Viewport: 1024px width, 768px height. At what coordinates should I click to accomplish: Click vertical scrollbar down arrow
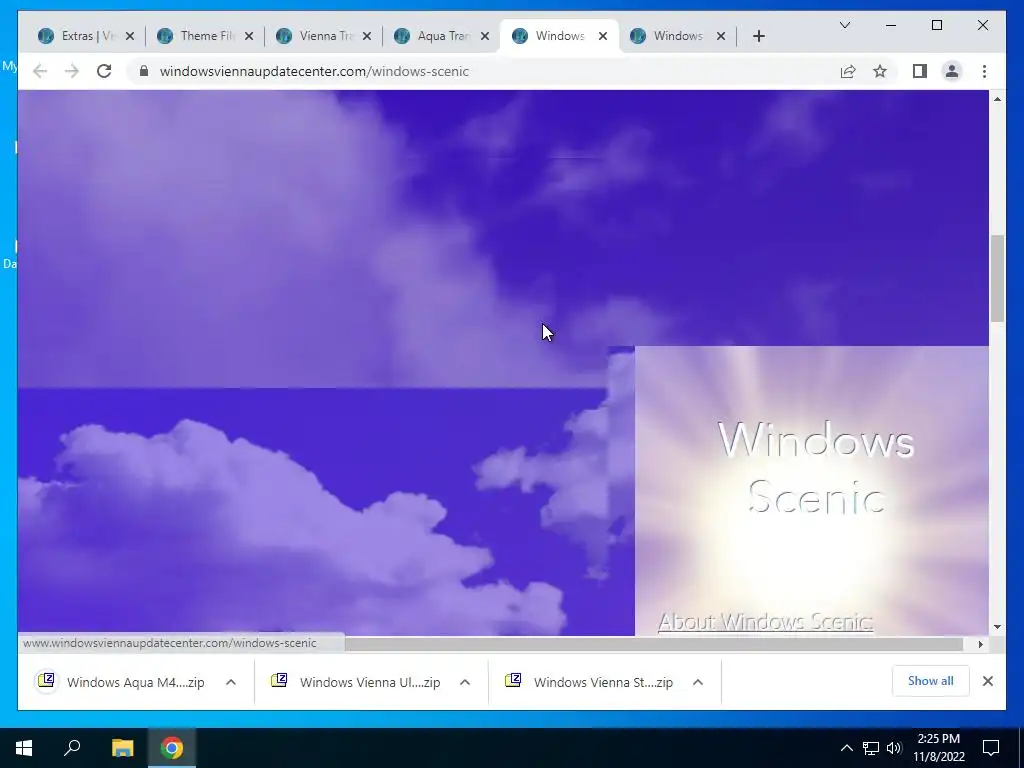click(997, 627)
